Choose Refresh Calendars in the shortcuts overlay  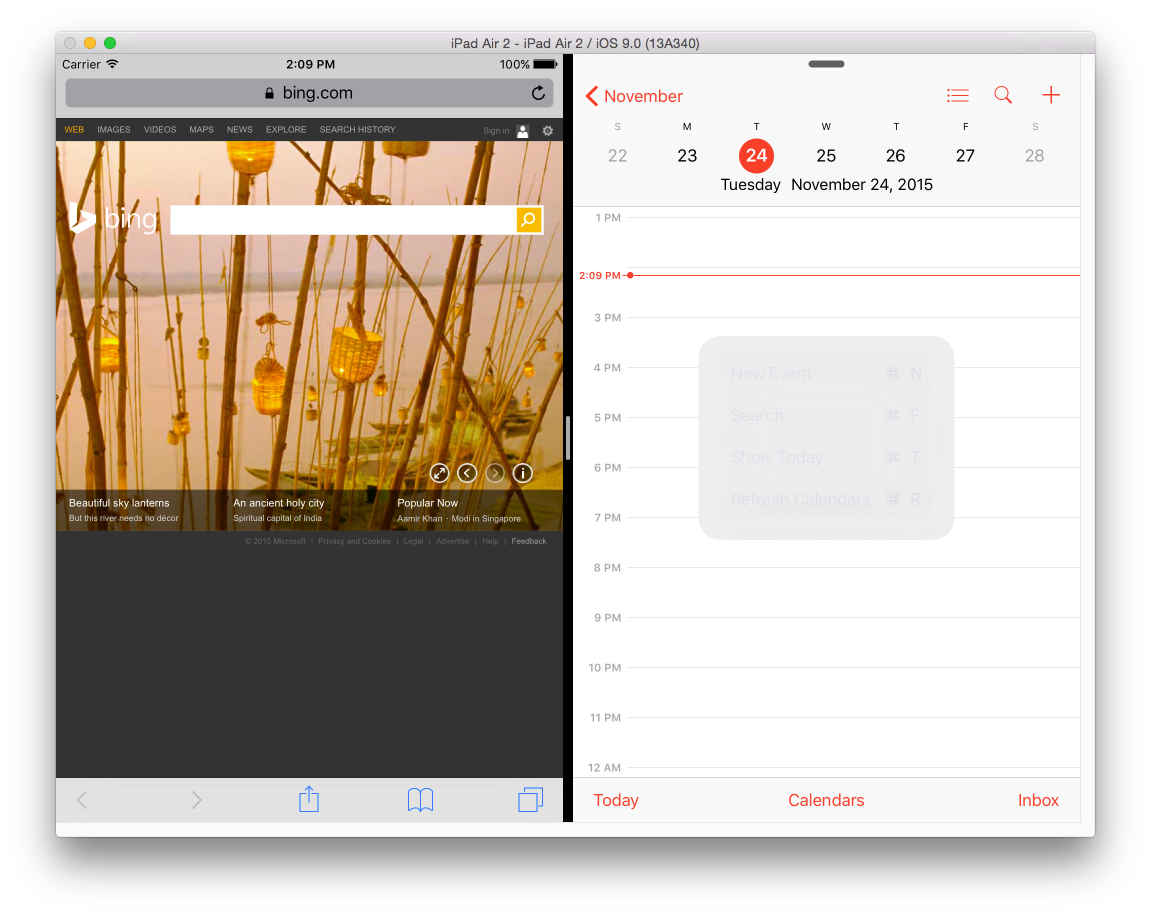click(x=826, y=499)
